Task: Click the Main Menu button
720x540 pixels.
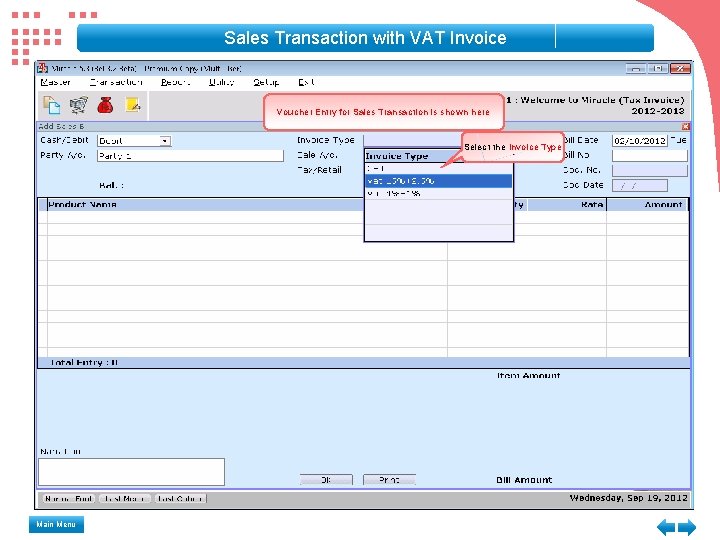Action: [x=56, y=524]
